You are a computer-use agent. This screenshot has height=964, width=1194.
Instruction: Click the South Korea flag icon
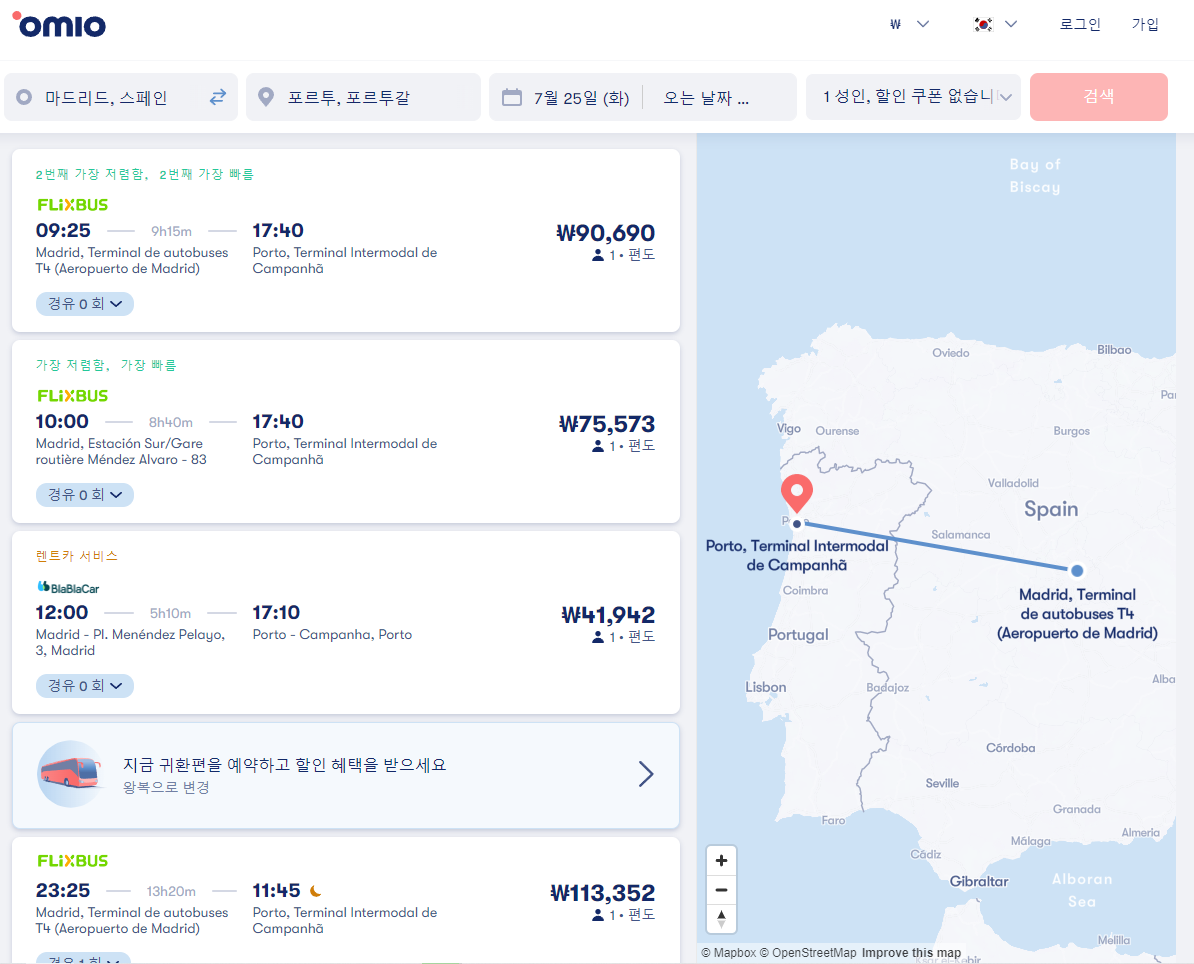click(x=983, y=24)
